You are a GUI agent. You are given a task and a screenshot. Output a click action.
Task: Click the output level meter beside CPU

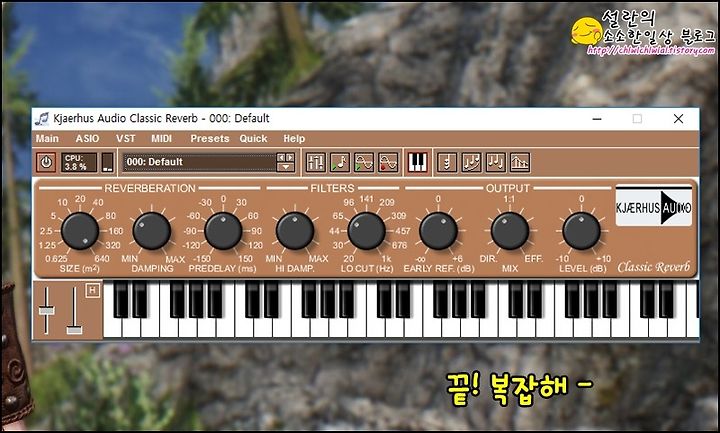pyautogui.click(x=107, y=162)
